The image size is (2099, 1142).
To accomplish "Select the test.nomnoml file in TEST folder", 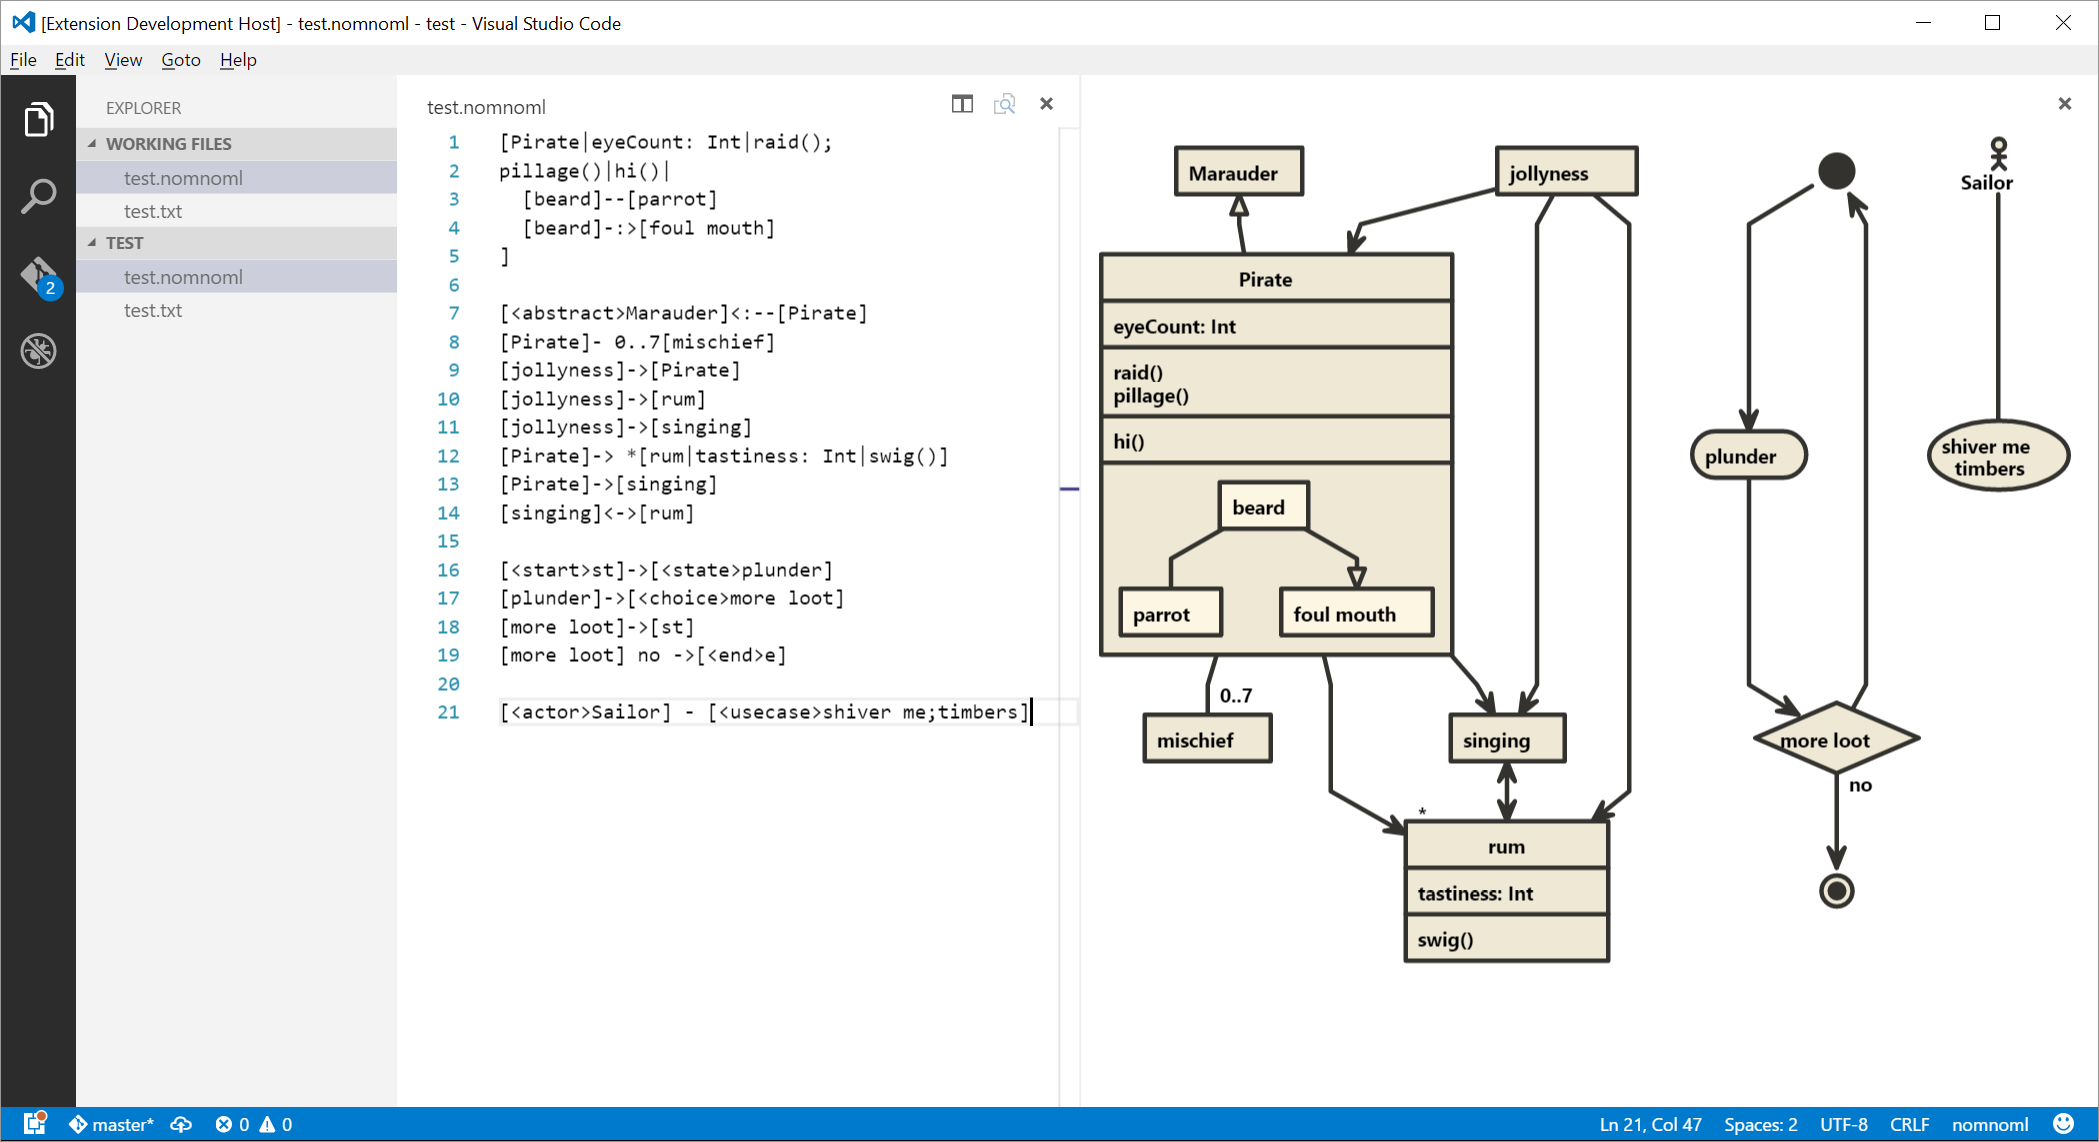I will [184, 276].
